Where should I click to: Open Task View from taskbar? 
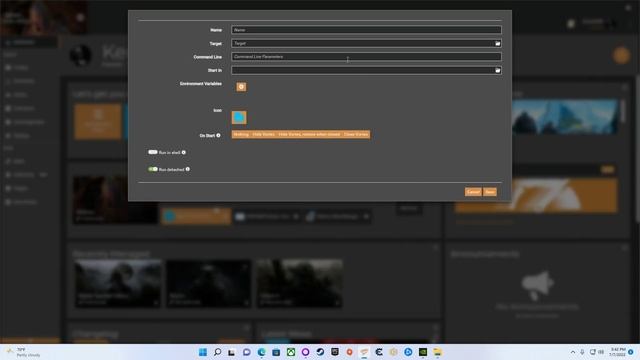232,352
